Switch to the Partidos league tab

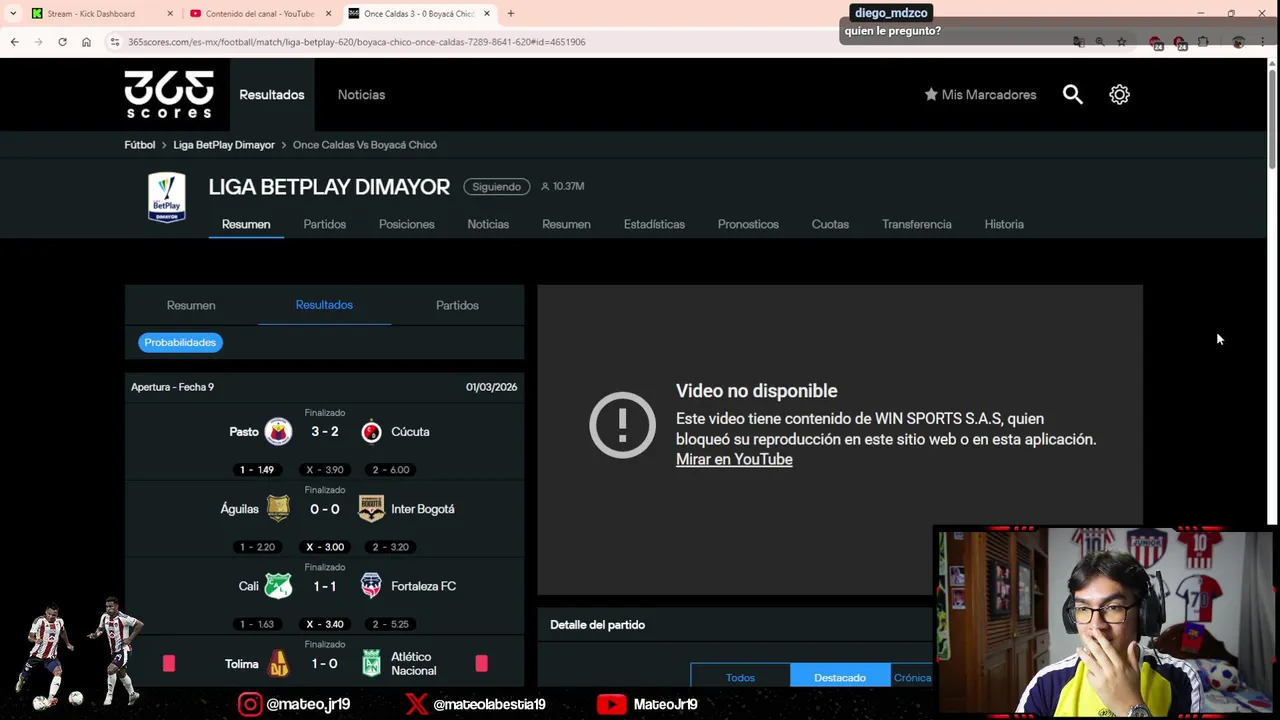pos(325,224)
